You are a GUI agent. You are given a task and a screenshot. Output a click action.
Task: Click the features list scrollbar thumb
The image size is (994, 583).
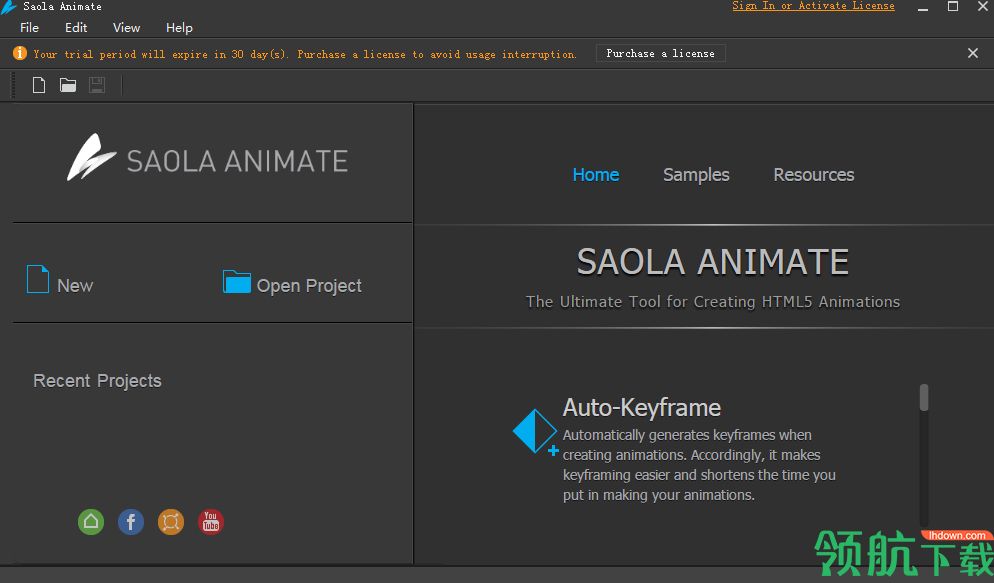(x=924, y=397)
